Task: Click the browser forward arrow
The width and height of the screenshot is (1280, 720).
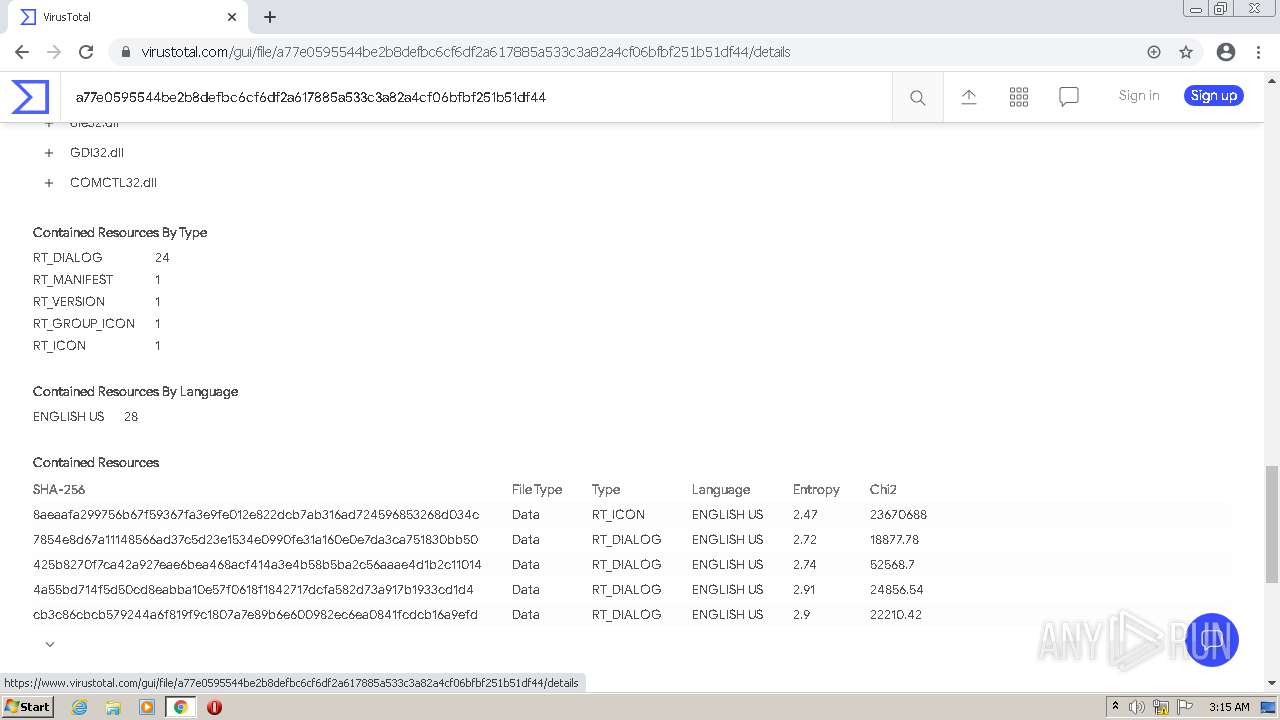Action: coord(54,52)
